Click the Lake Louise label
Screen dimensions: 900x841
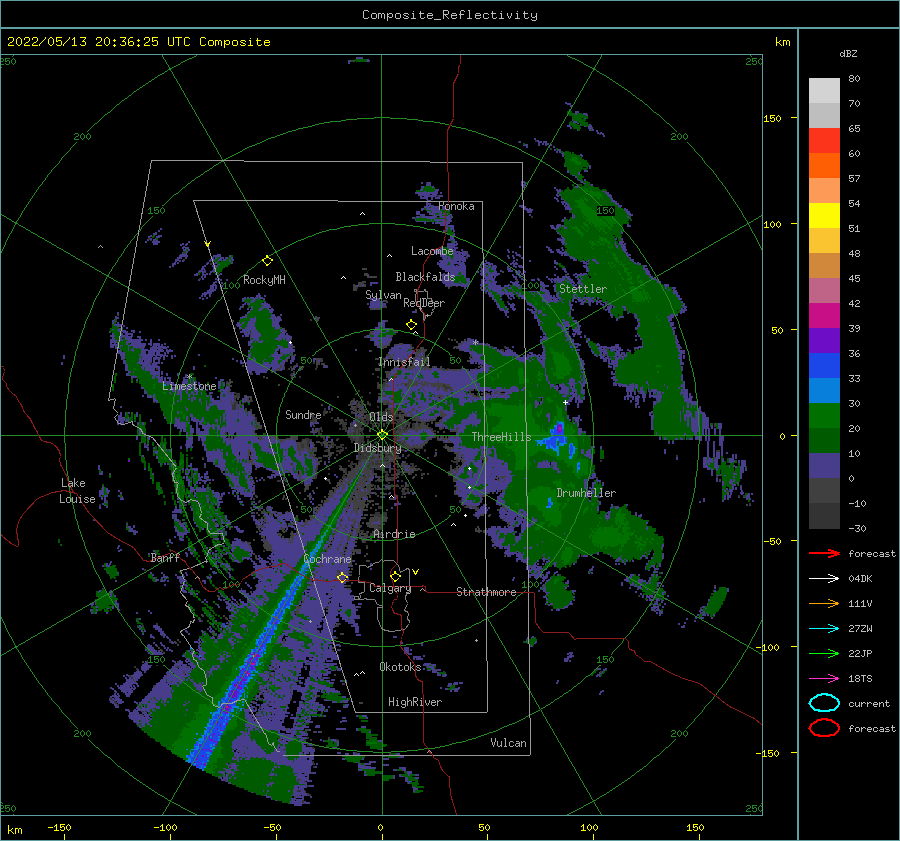click(x=77, y=491)
